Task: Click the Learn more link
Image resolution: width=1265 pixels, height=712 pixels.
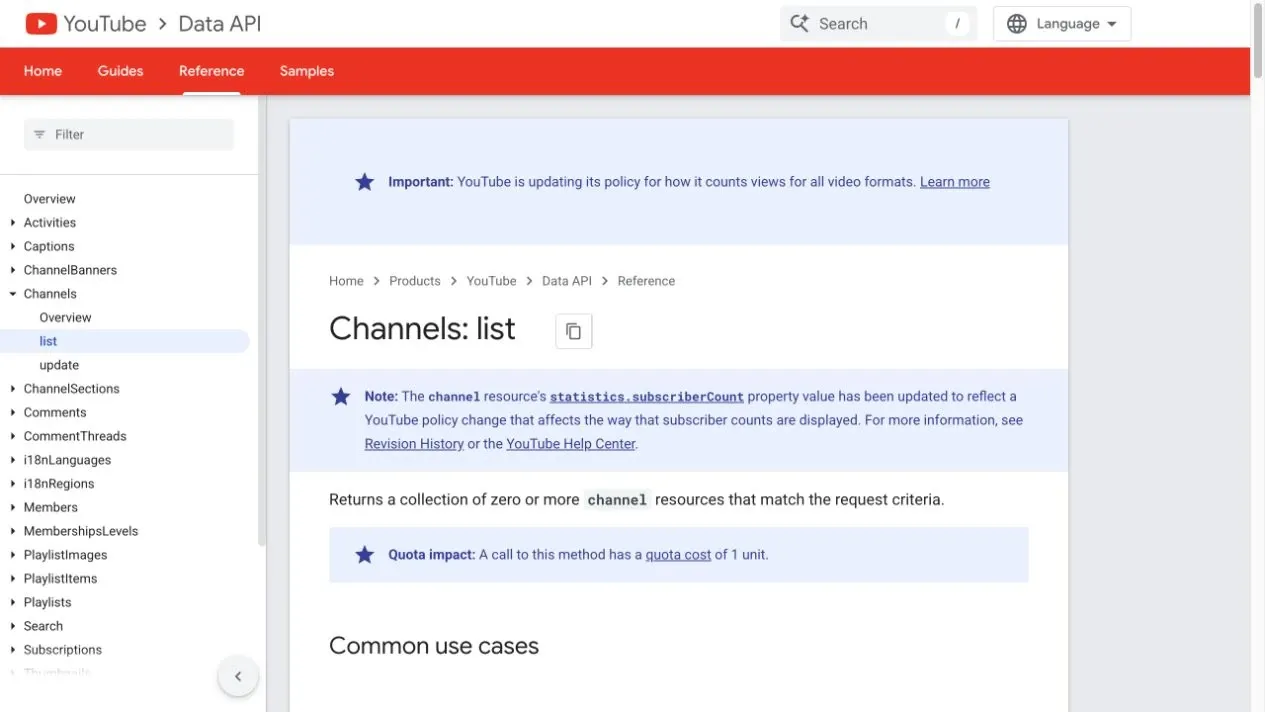Action: click(955, 182)
